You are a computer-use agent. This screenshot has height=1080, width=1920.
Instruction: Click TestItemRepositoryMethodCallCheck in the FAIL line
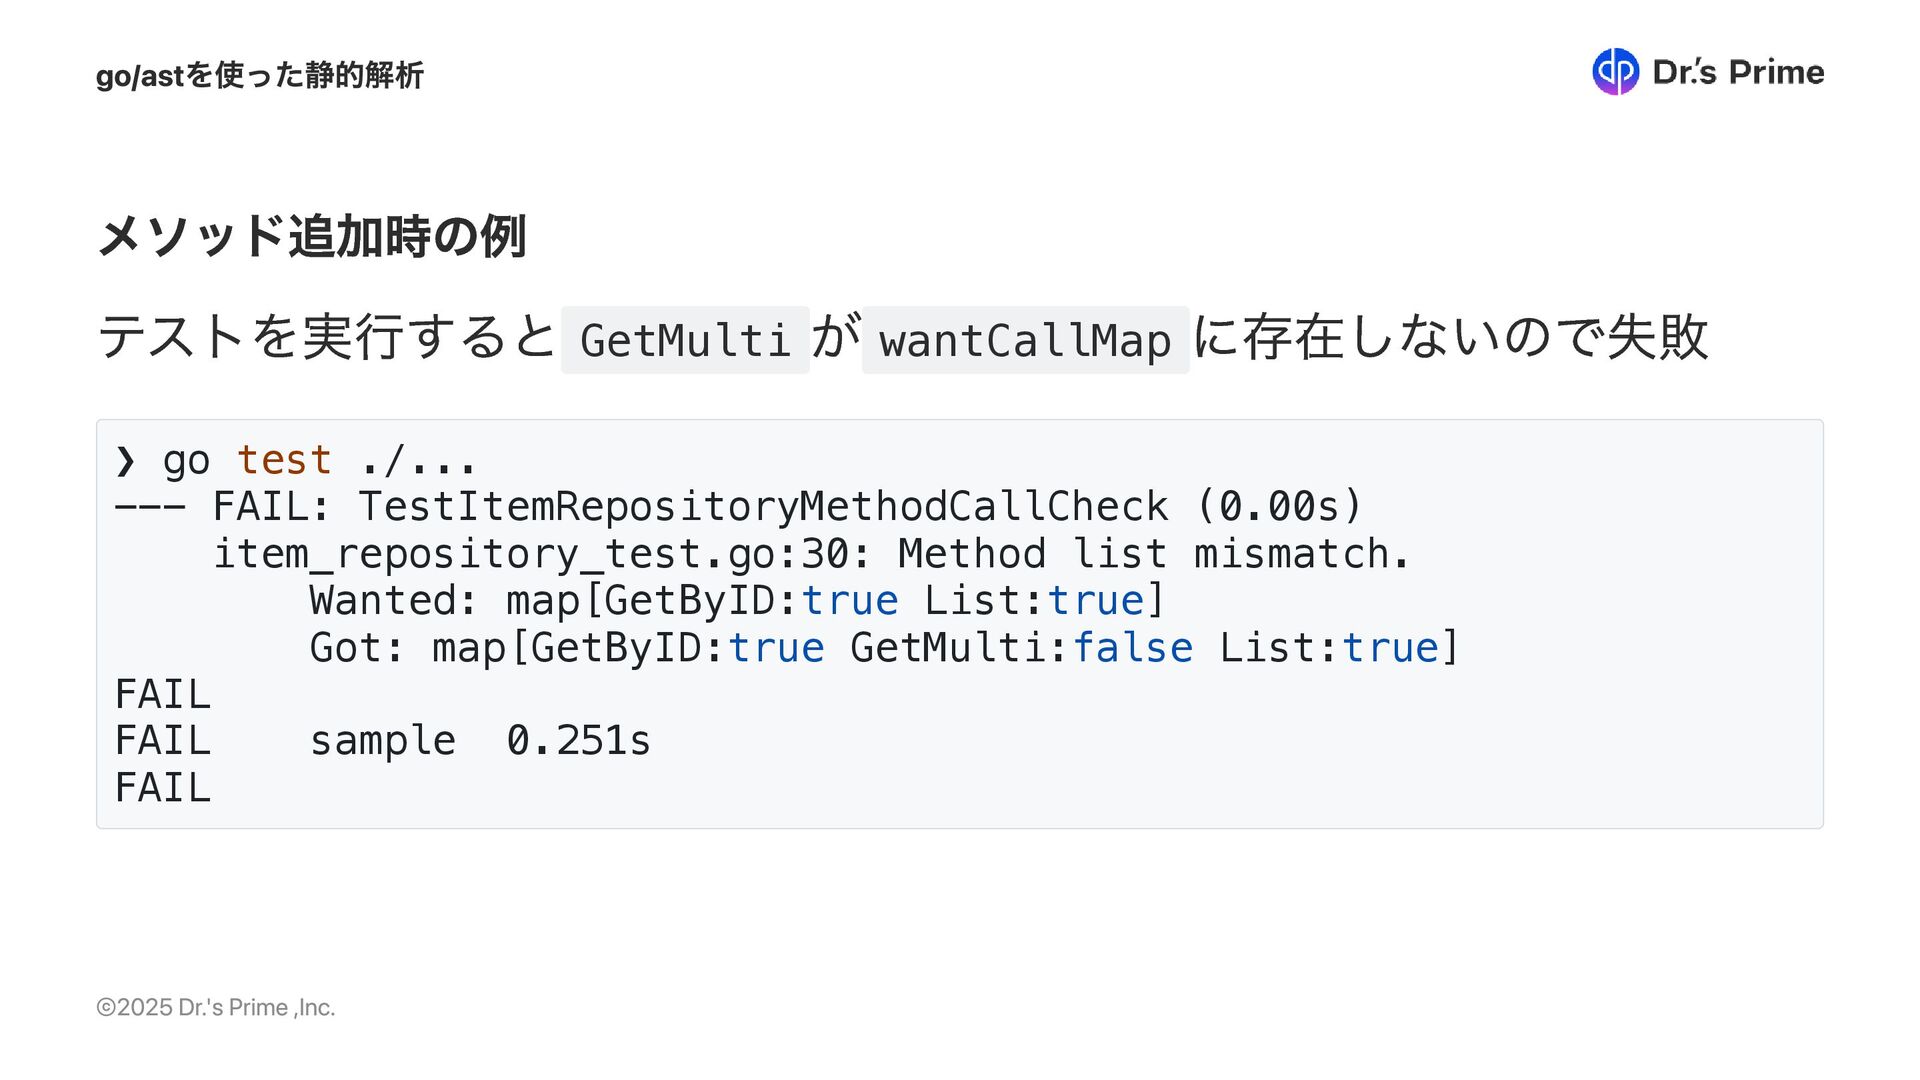tap(763, 506)
